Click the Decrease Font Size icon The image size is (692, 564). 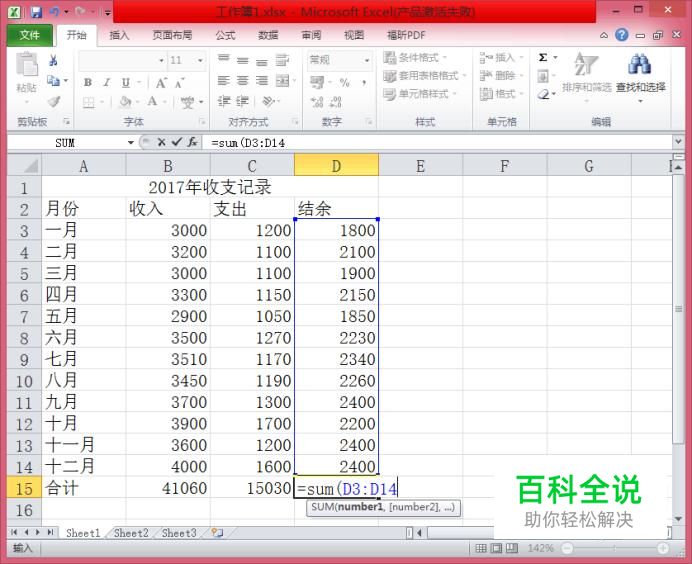180,83
